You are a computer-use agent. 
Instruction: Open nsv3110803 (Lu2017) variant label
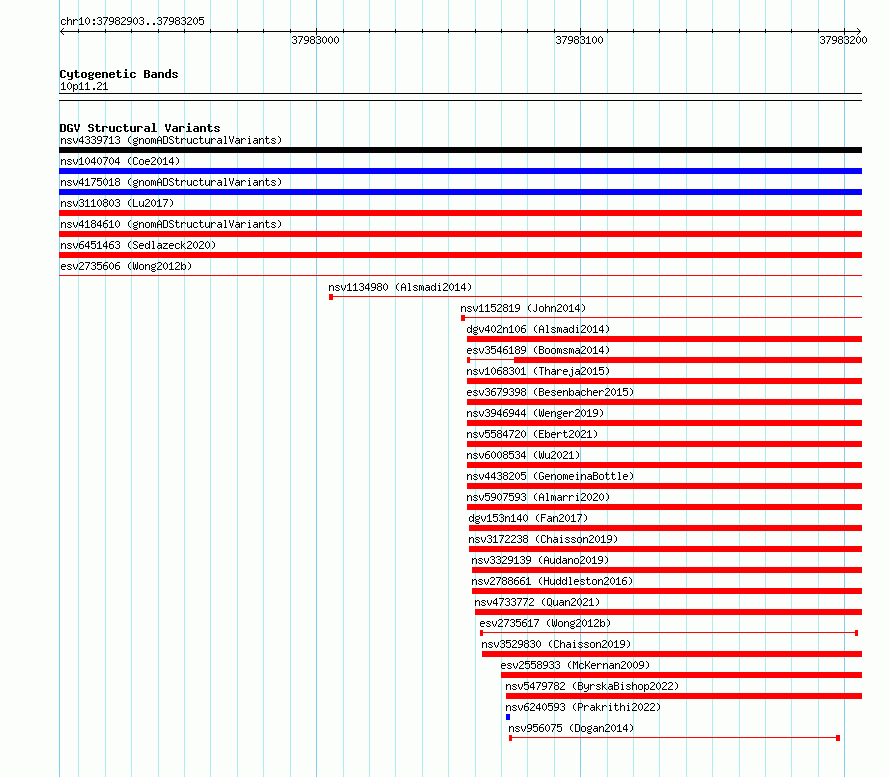tap(117, 203)
